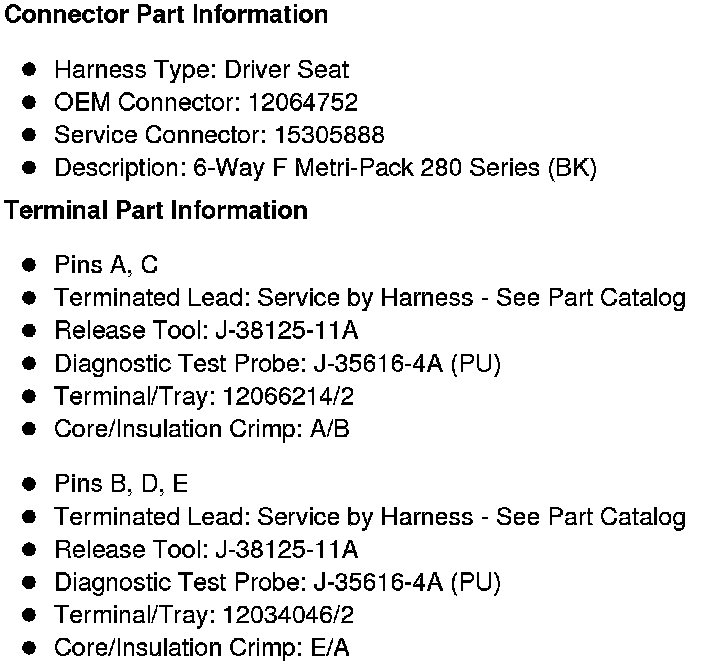Screen dimensions: 704x666
Task: Click the bullet beside Harness Type
Action: pyautogui.click(x=31, y=70)
